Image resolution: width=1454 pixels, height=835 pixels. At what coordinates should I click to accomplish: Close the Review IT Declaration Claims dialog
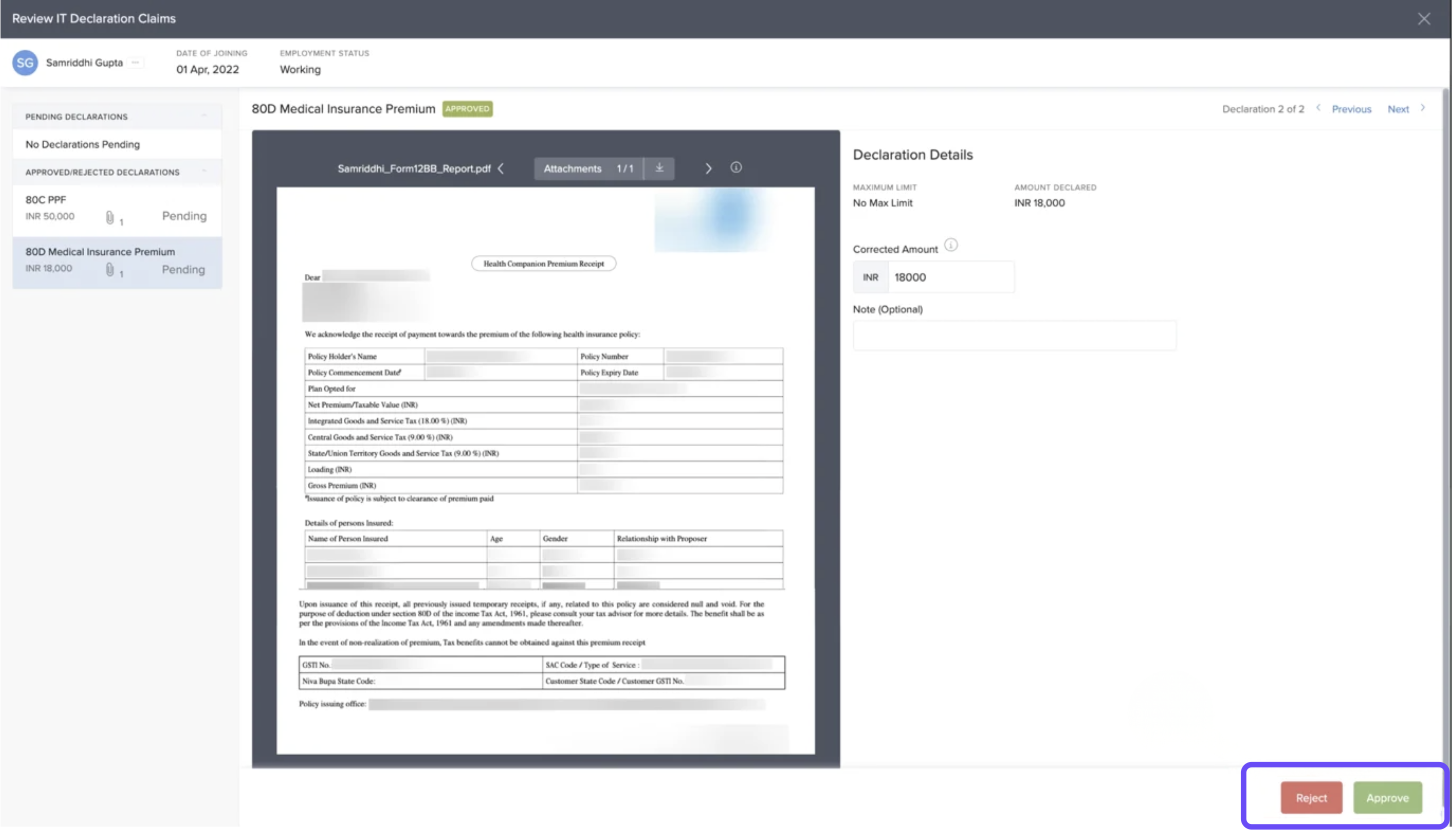click(x=1424, y=19)
